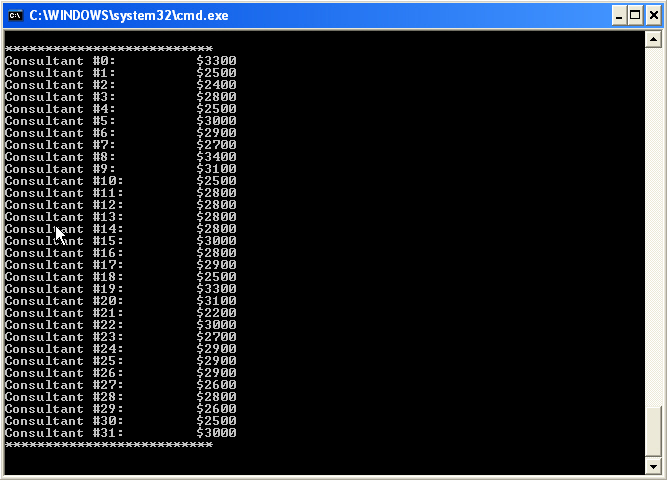Click the amount $2900 for Consultant #26
The width and height of the screenshot is (667, 480).
(x=216, y=373)
